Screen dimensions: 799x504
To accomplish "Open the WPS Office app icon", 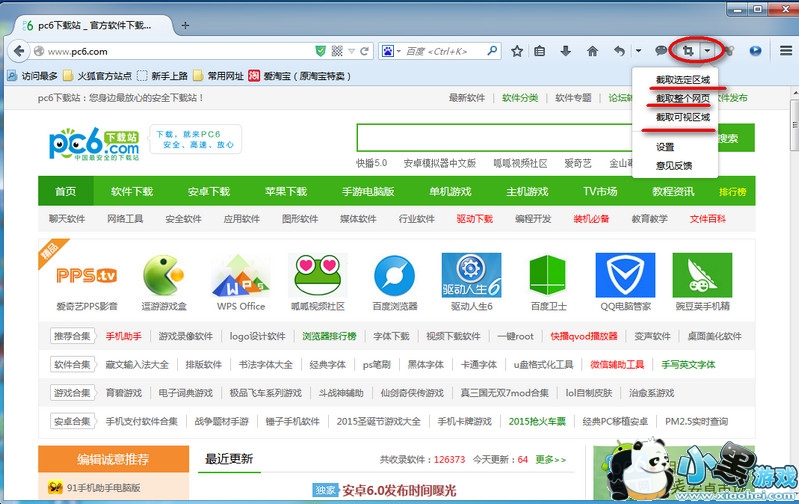I will (x=241, y=276).
